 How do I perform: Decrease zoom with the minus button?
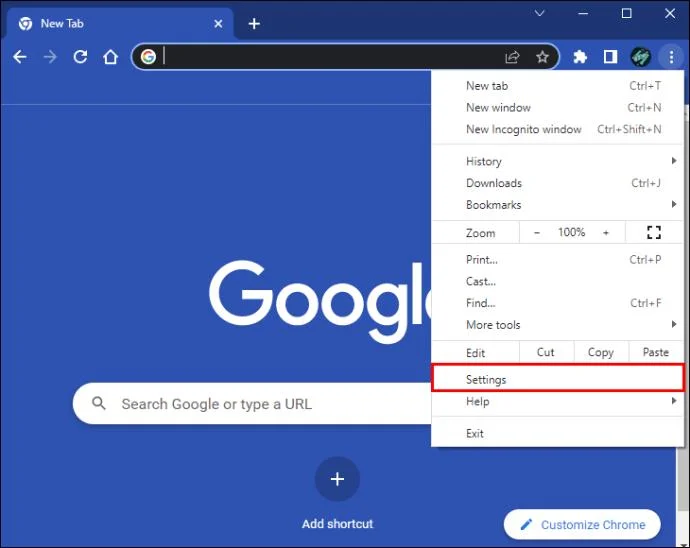(537, 232)
